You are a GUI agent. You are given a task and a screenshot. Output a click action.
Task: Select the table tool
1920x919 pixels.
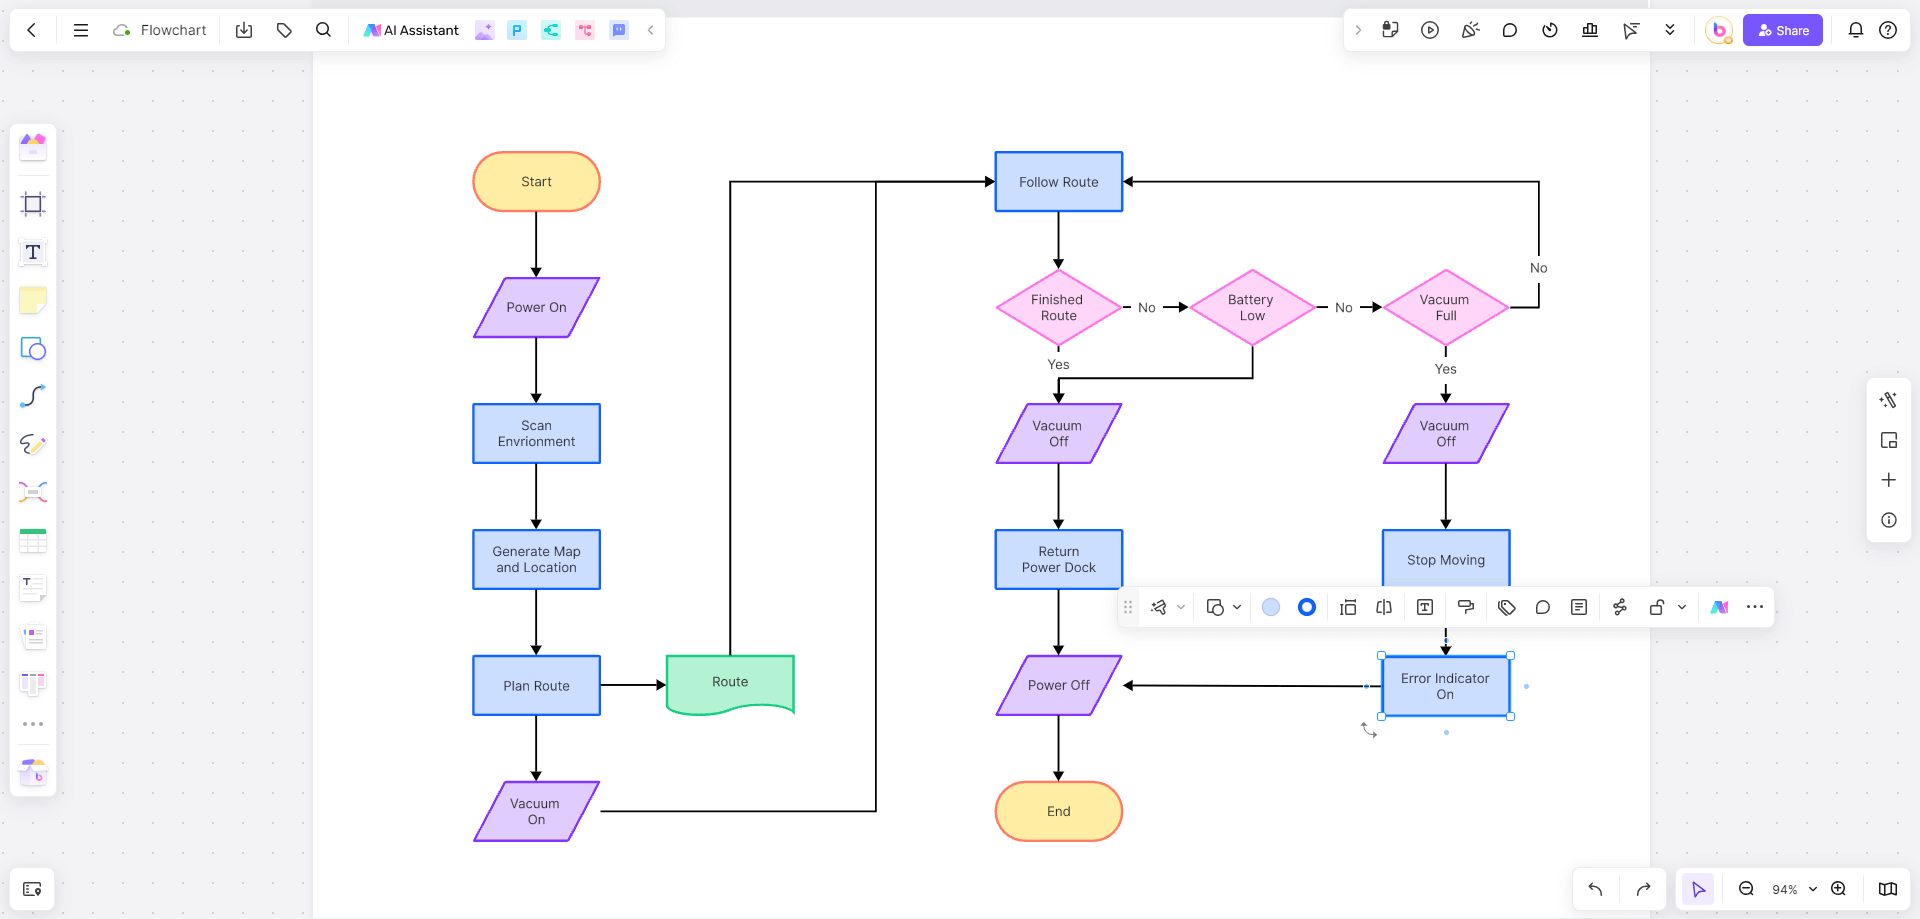pos(33,541)
